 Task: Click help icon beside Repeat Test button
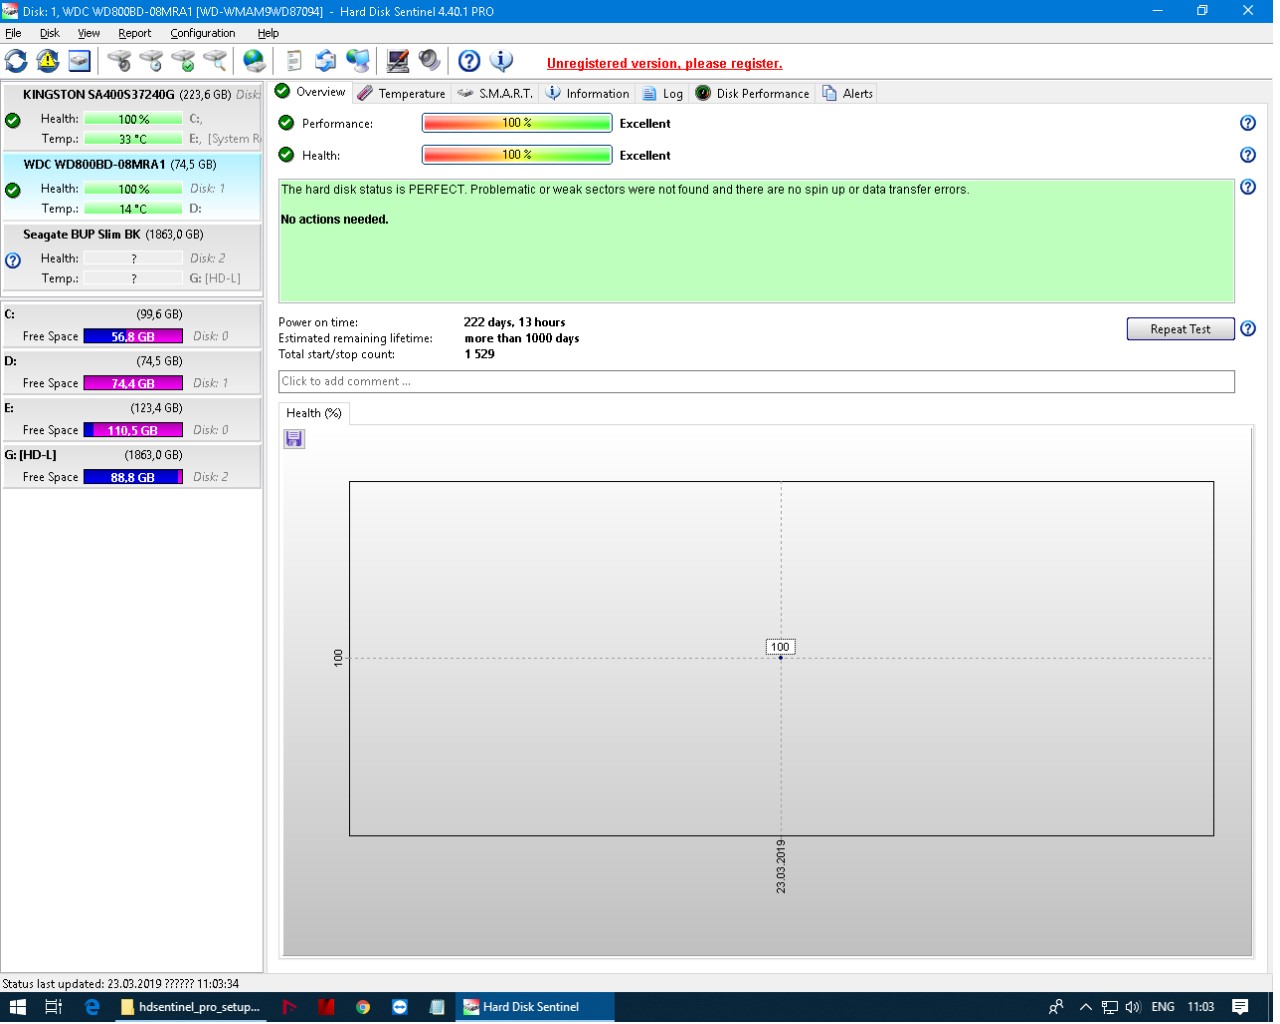point(1248,329)
